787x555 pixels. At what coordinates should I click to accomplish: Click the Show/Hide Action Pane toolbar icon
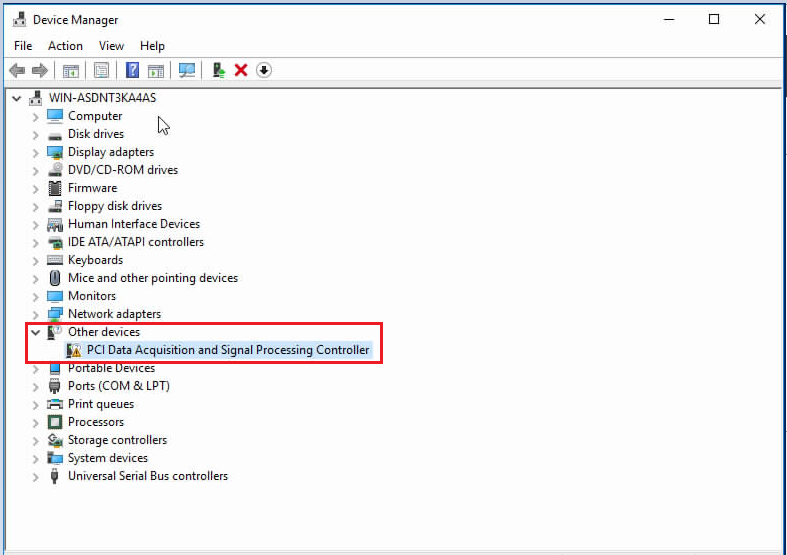click(156, 71)
